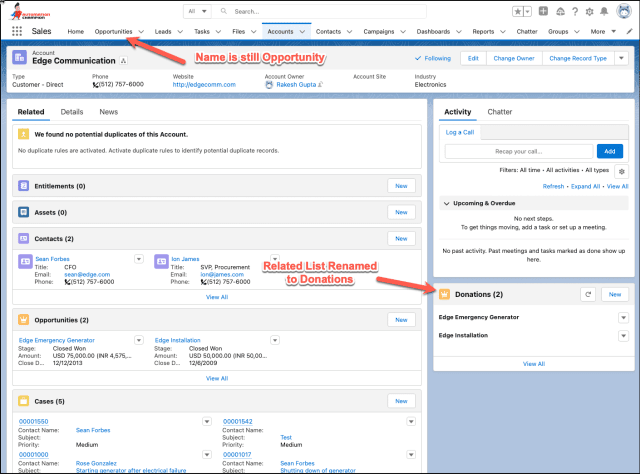Open Edge Emergency Generator donation row menu
Viewport: 640px width, 474px height.
622,317
